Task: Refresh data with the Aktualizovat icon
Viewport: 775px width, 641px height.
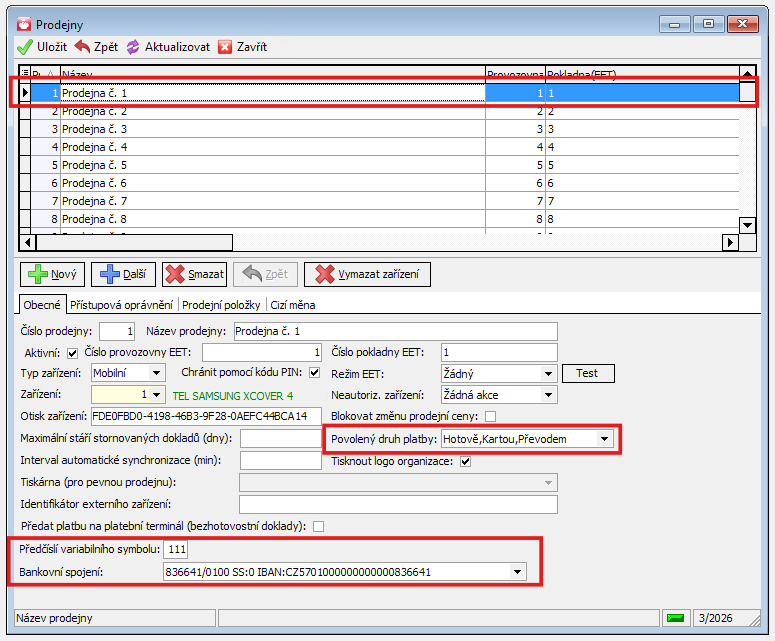Action: click(x=133, y=47)
